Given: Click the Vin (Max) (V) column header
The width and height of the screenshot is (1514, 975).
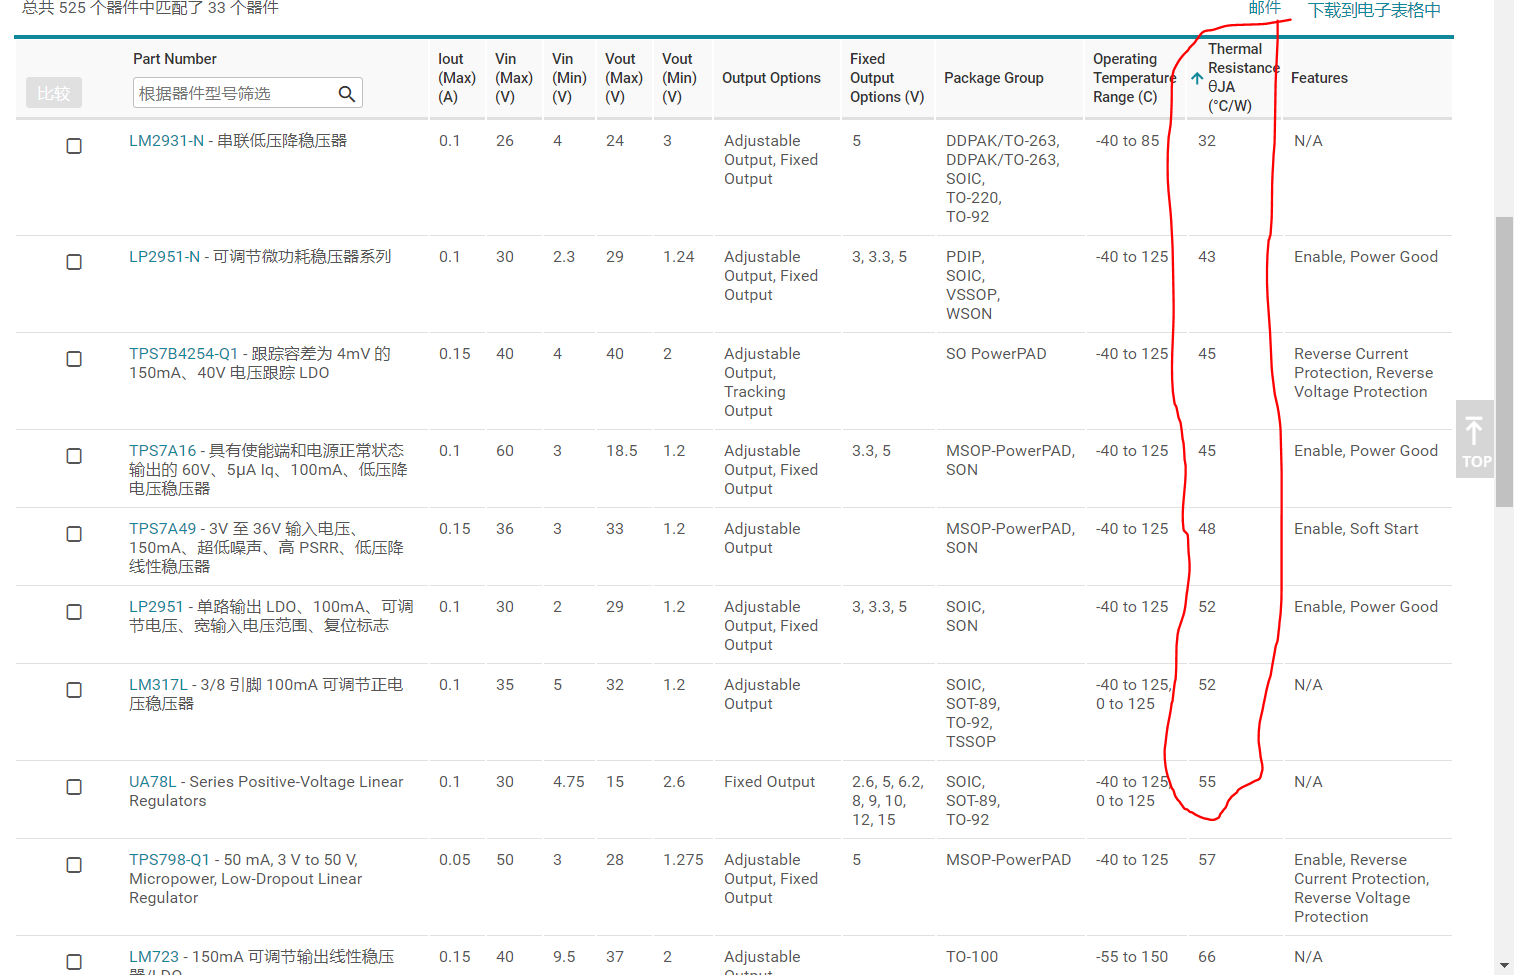Looking at the screenshot, I should coord(513,78).
